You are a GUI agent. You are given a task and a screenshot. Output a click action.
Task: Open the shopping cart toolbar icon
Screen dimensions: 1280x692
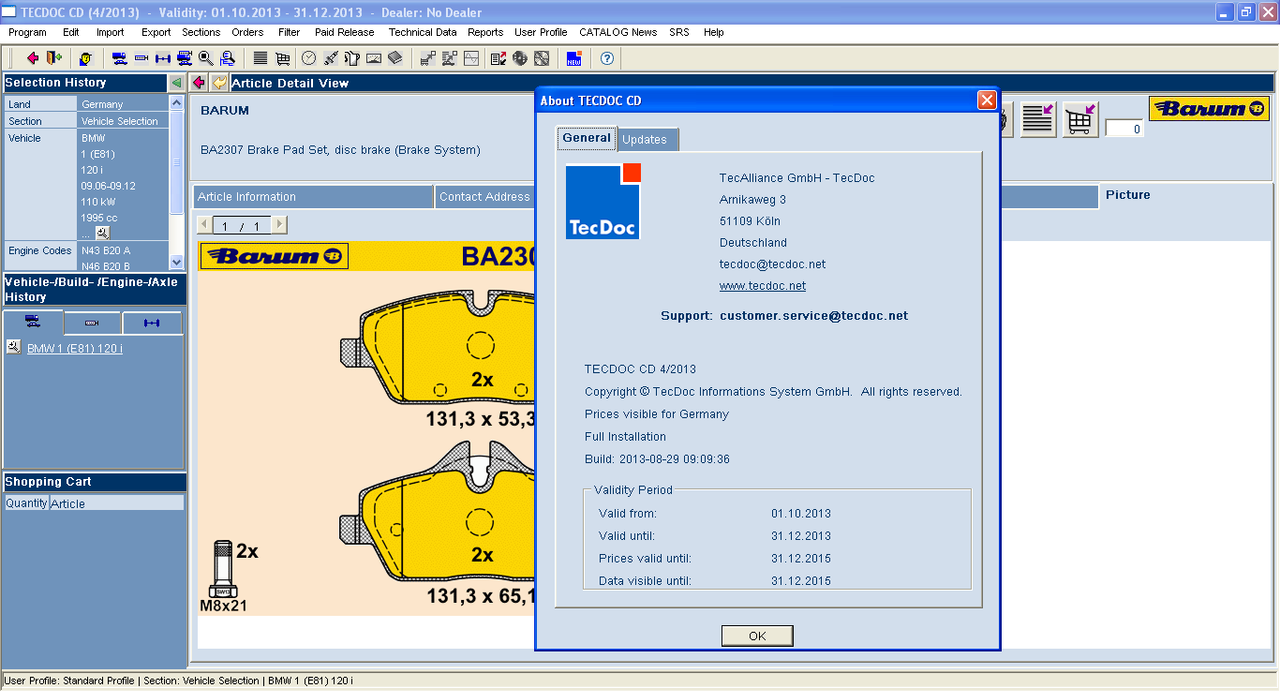pos(282,58)
